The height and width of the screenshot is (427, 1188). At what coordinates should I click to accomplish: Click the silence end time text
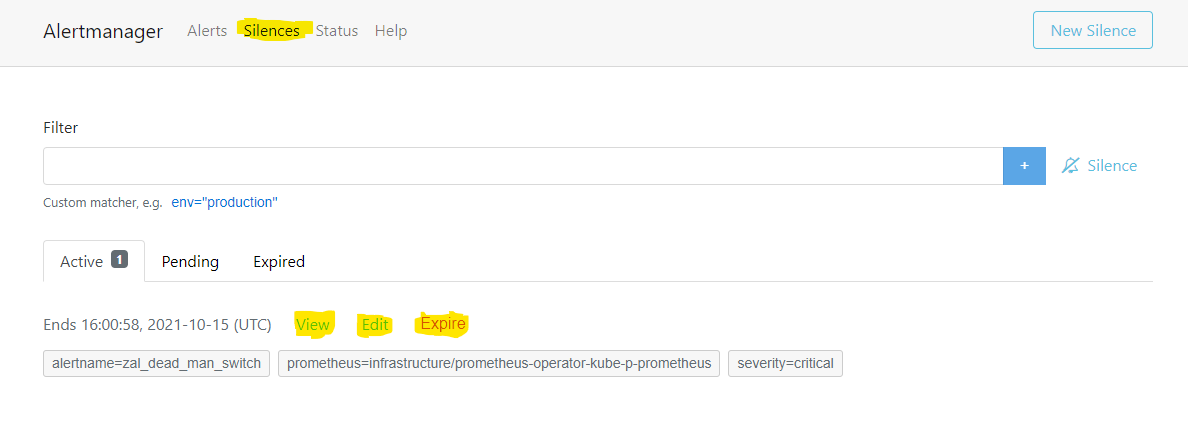coord(157,324)
